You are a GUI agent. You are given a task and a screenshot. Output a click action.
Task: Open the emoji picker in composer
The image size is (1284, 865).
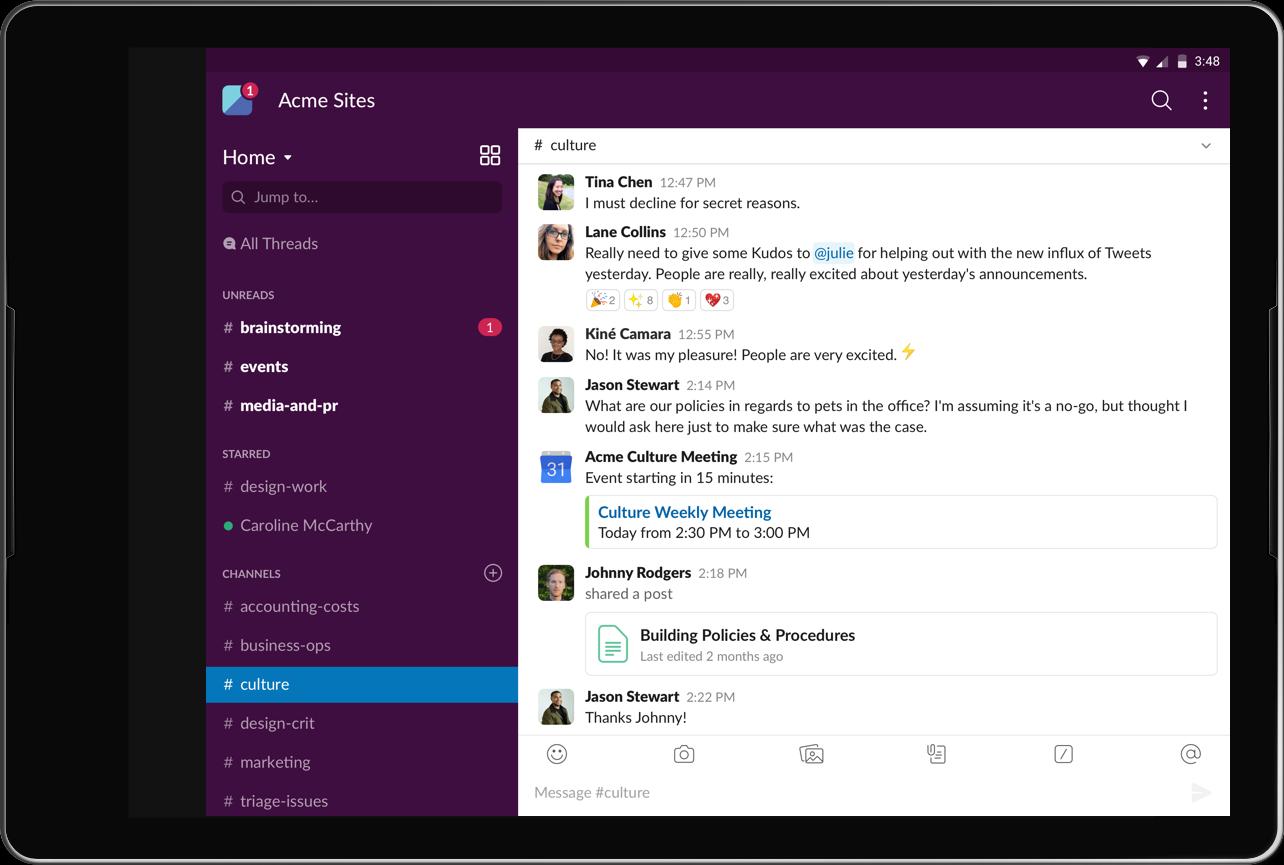[557, 754]
